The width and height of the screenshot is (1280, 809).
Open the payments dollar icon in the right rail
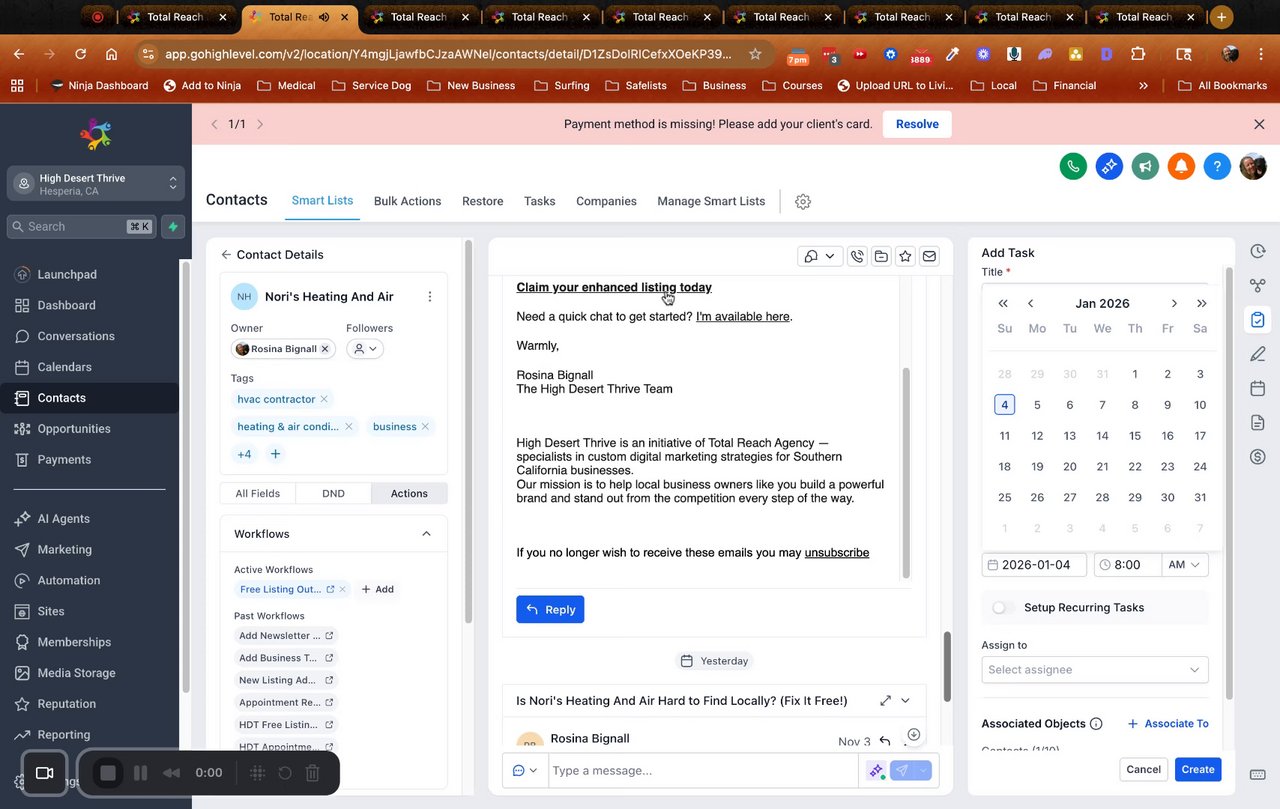(x=1258, y=457)
